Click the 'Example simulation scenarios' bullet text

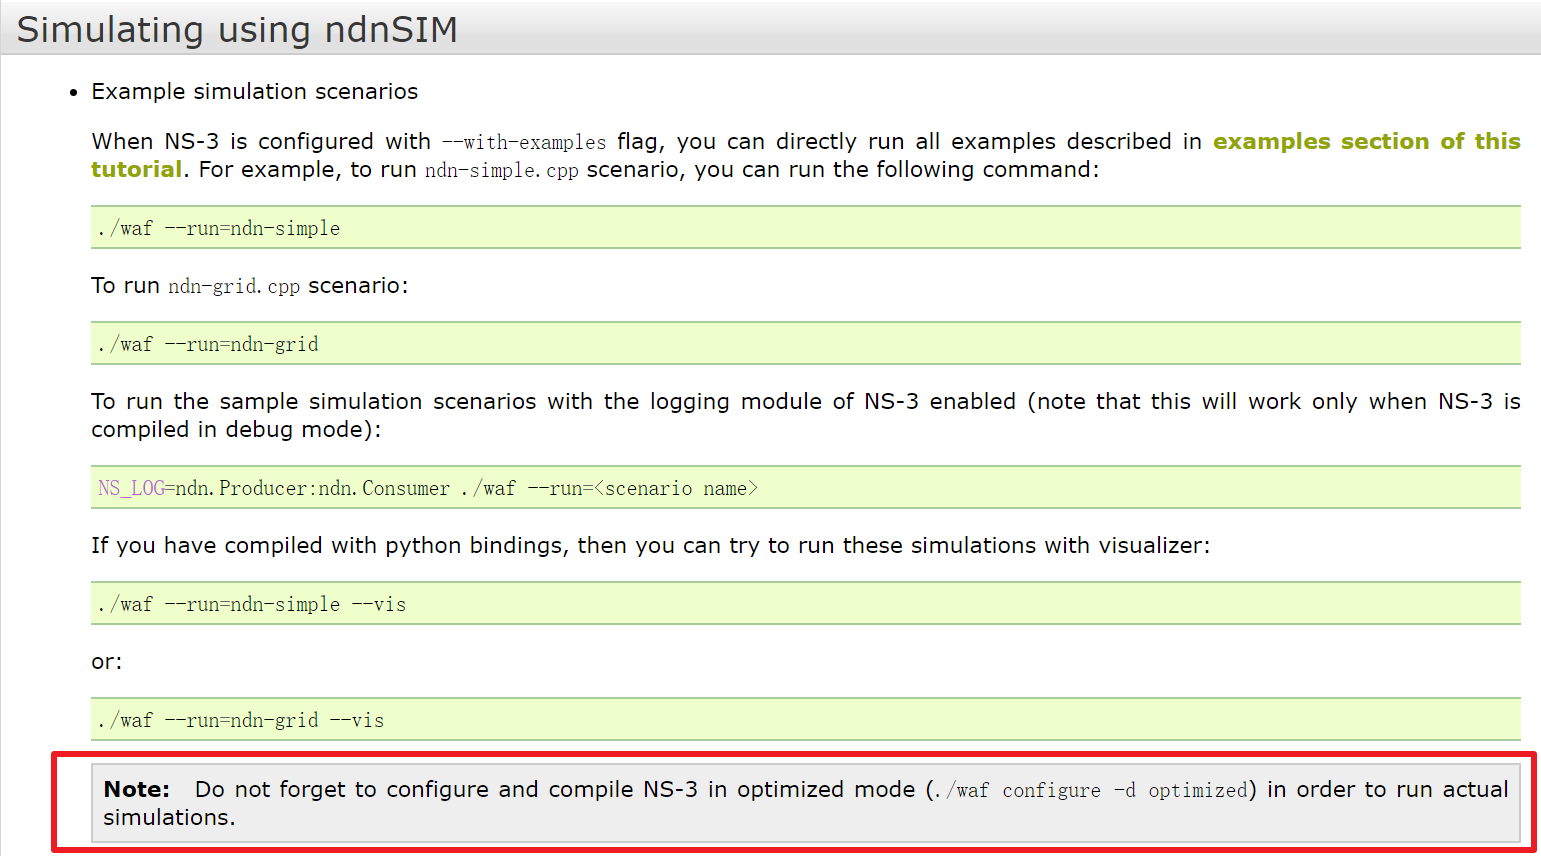pos(254,91)
